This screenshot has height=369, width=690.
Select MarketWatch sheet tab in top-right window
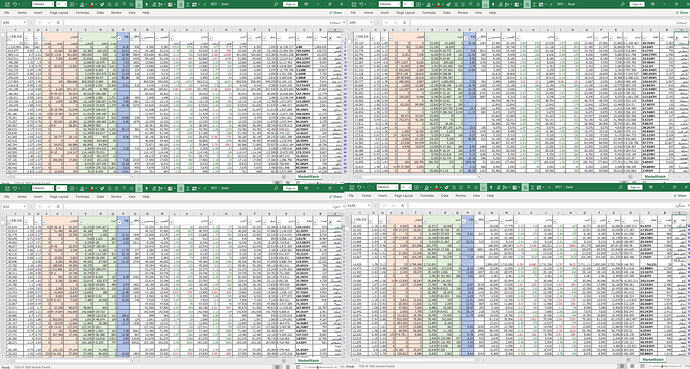coord(655,176)
